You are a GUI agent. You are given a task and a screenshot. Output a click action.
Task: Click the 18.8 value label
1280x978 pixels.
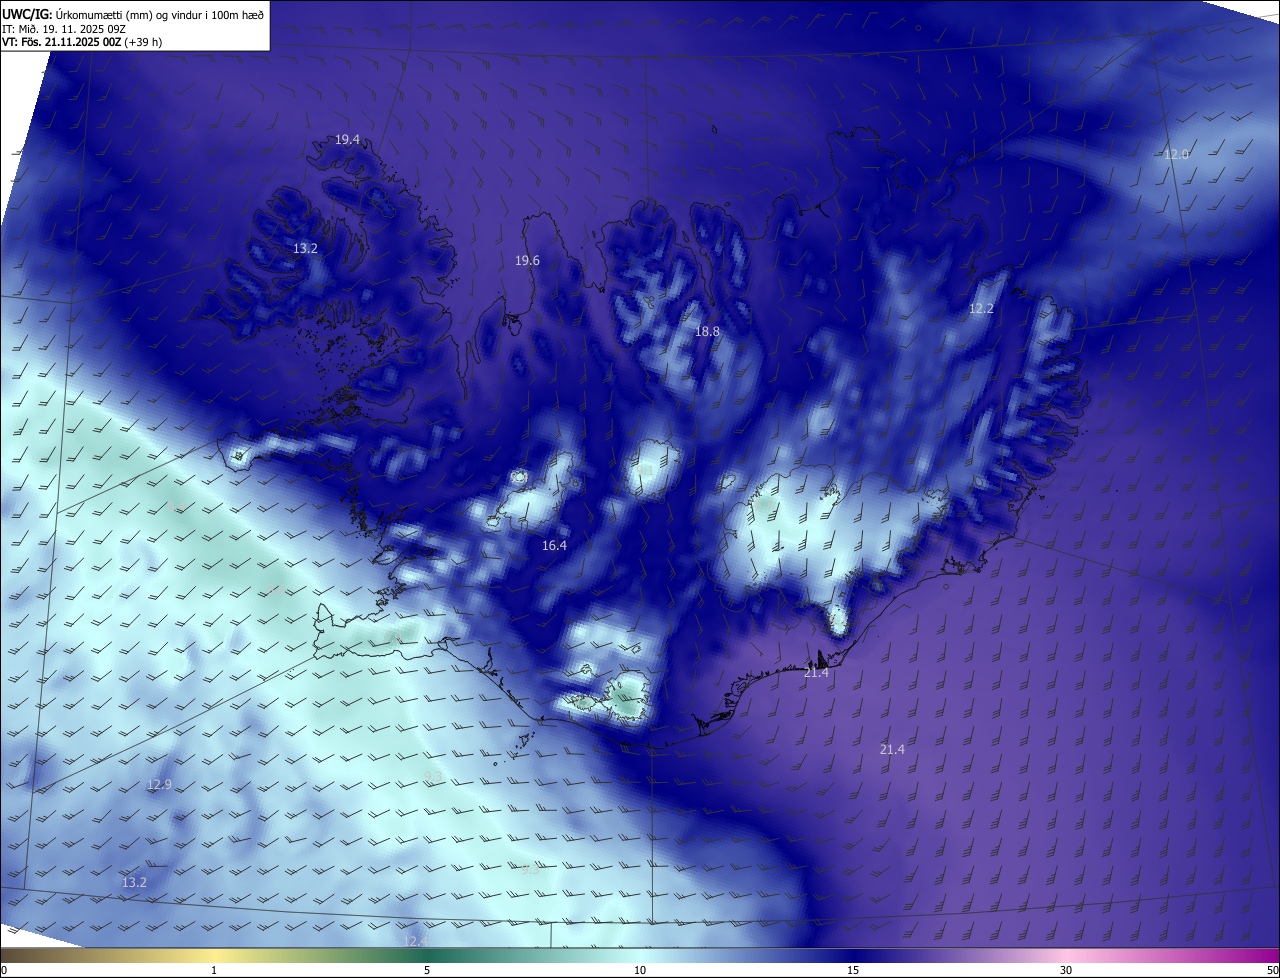pos(707,331)
